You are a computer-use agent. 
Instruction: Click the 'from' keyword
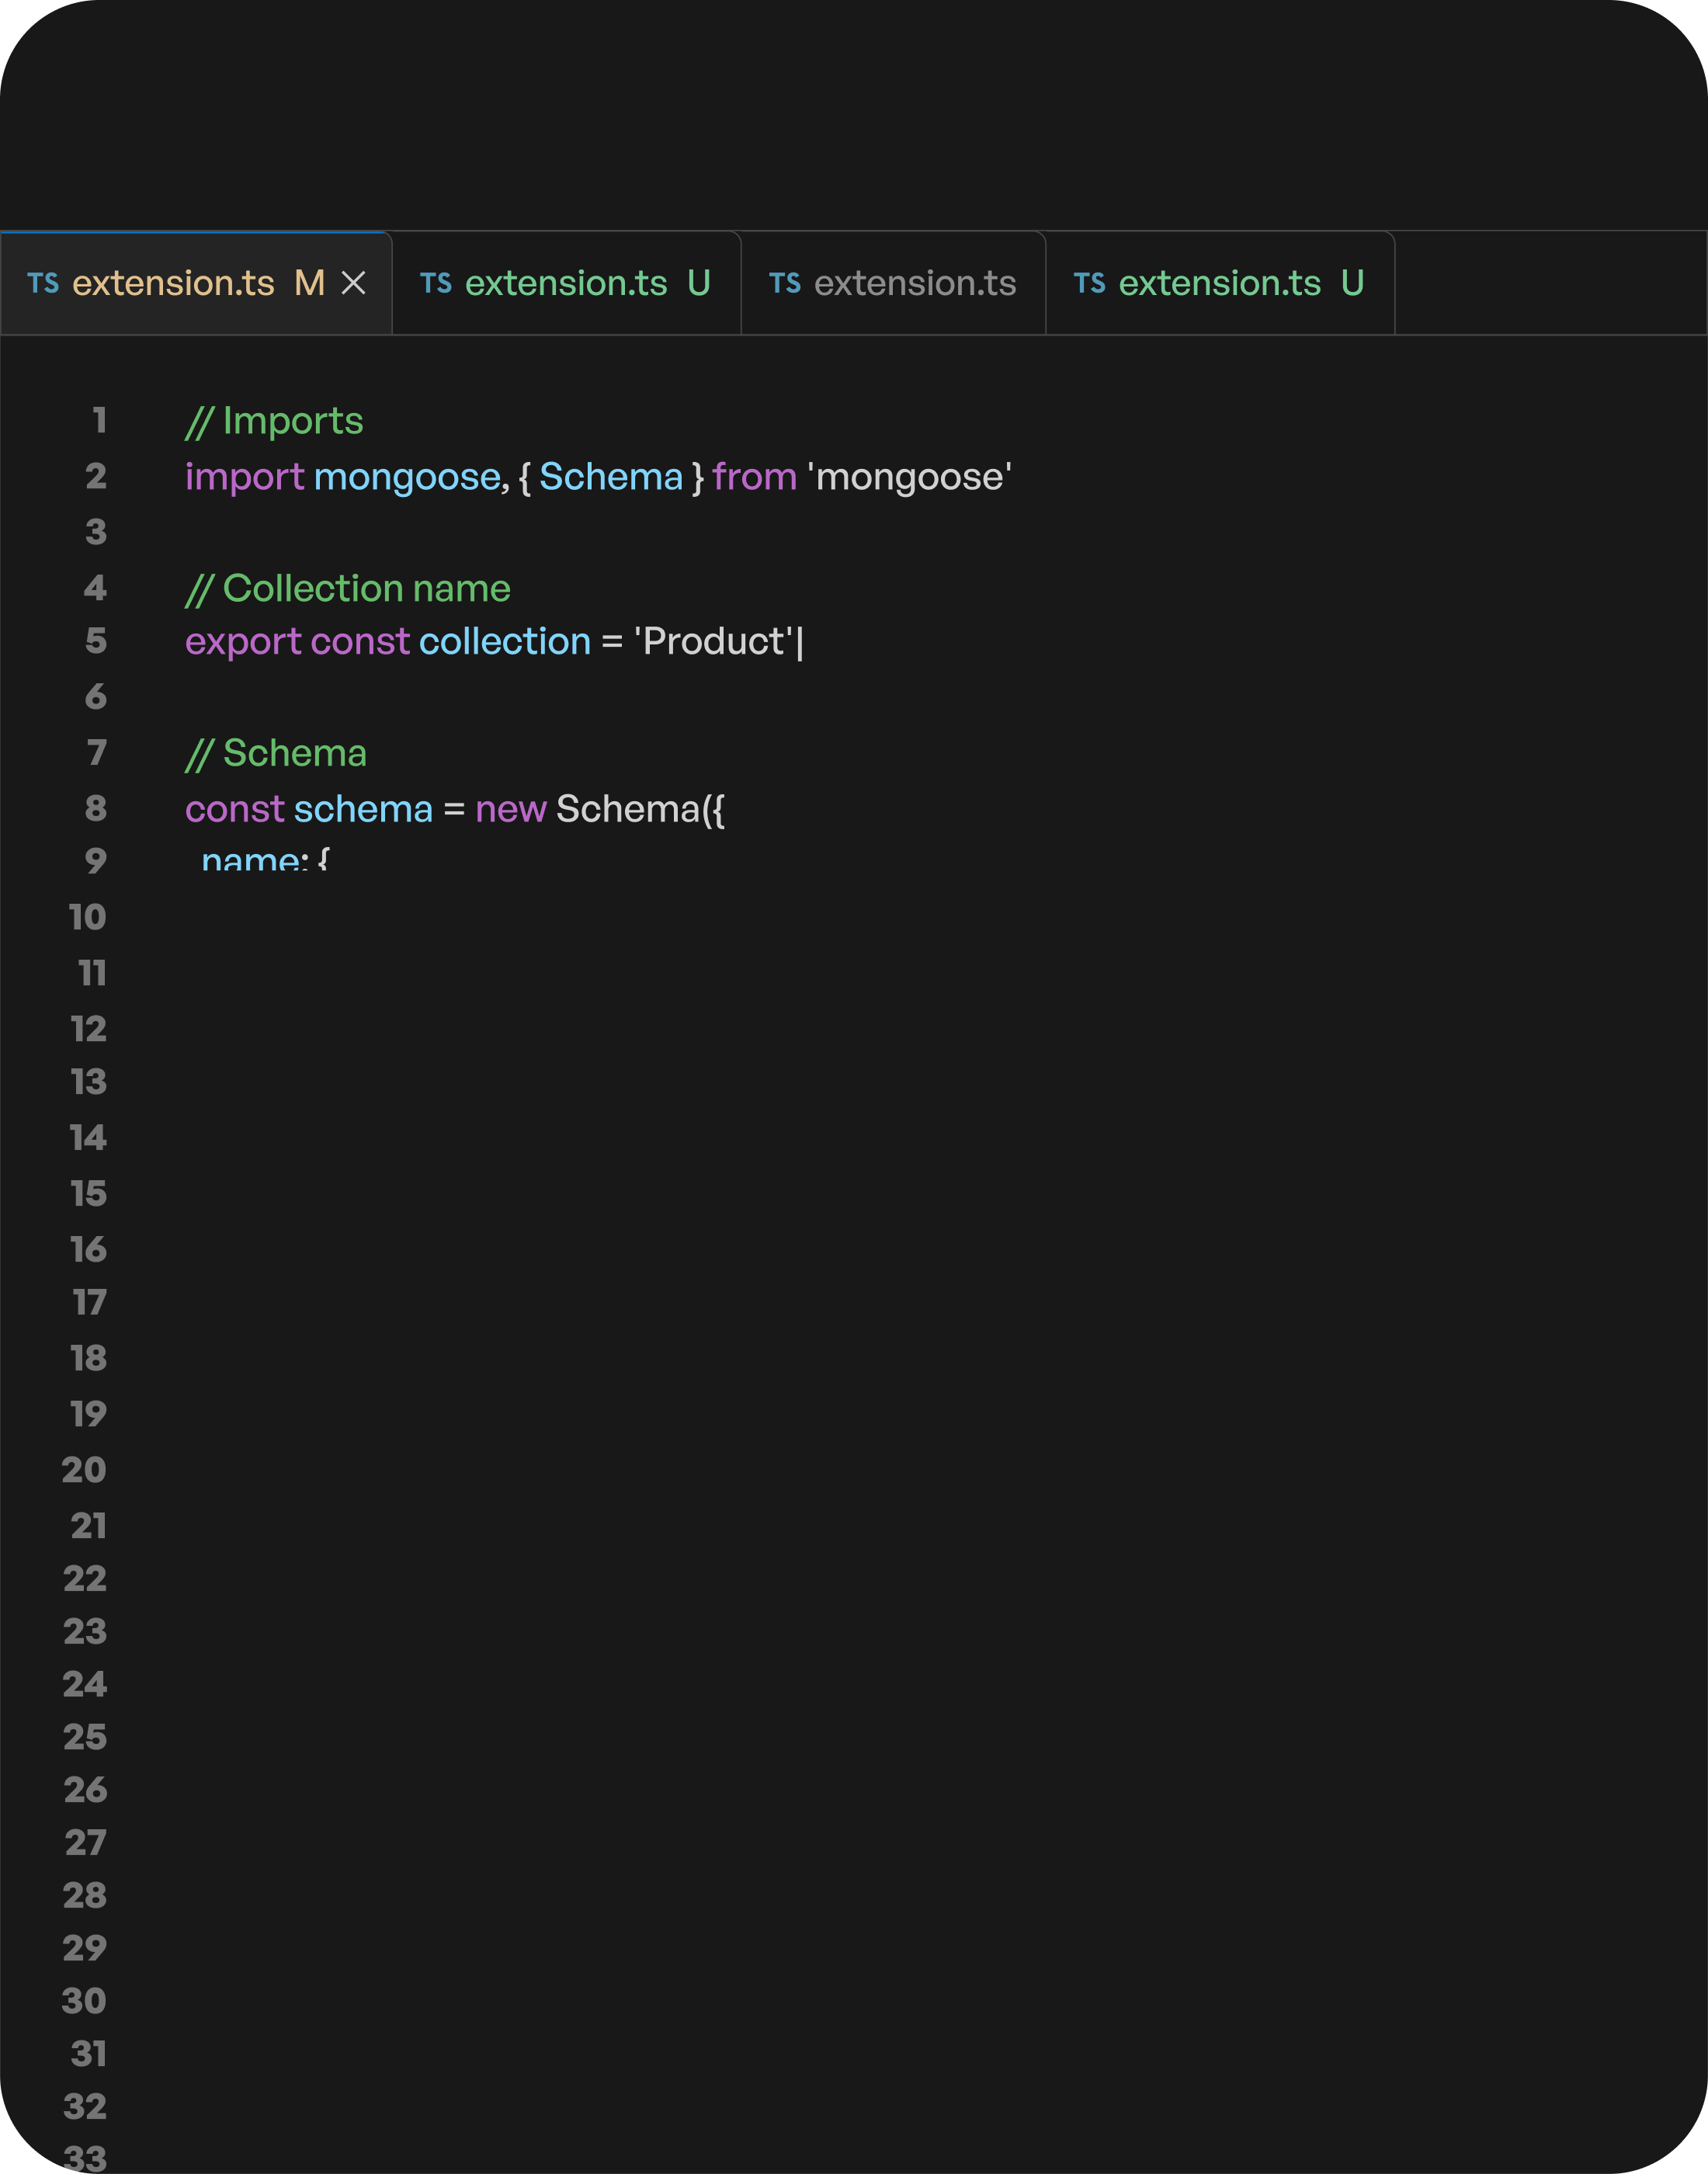[754, 477]
